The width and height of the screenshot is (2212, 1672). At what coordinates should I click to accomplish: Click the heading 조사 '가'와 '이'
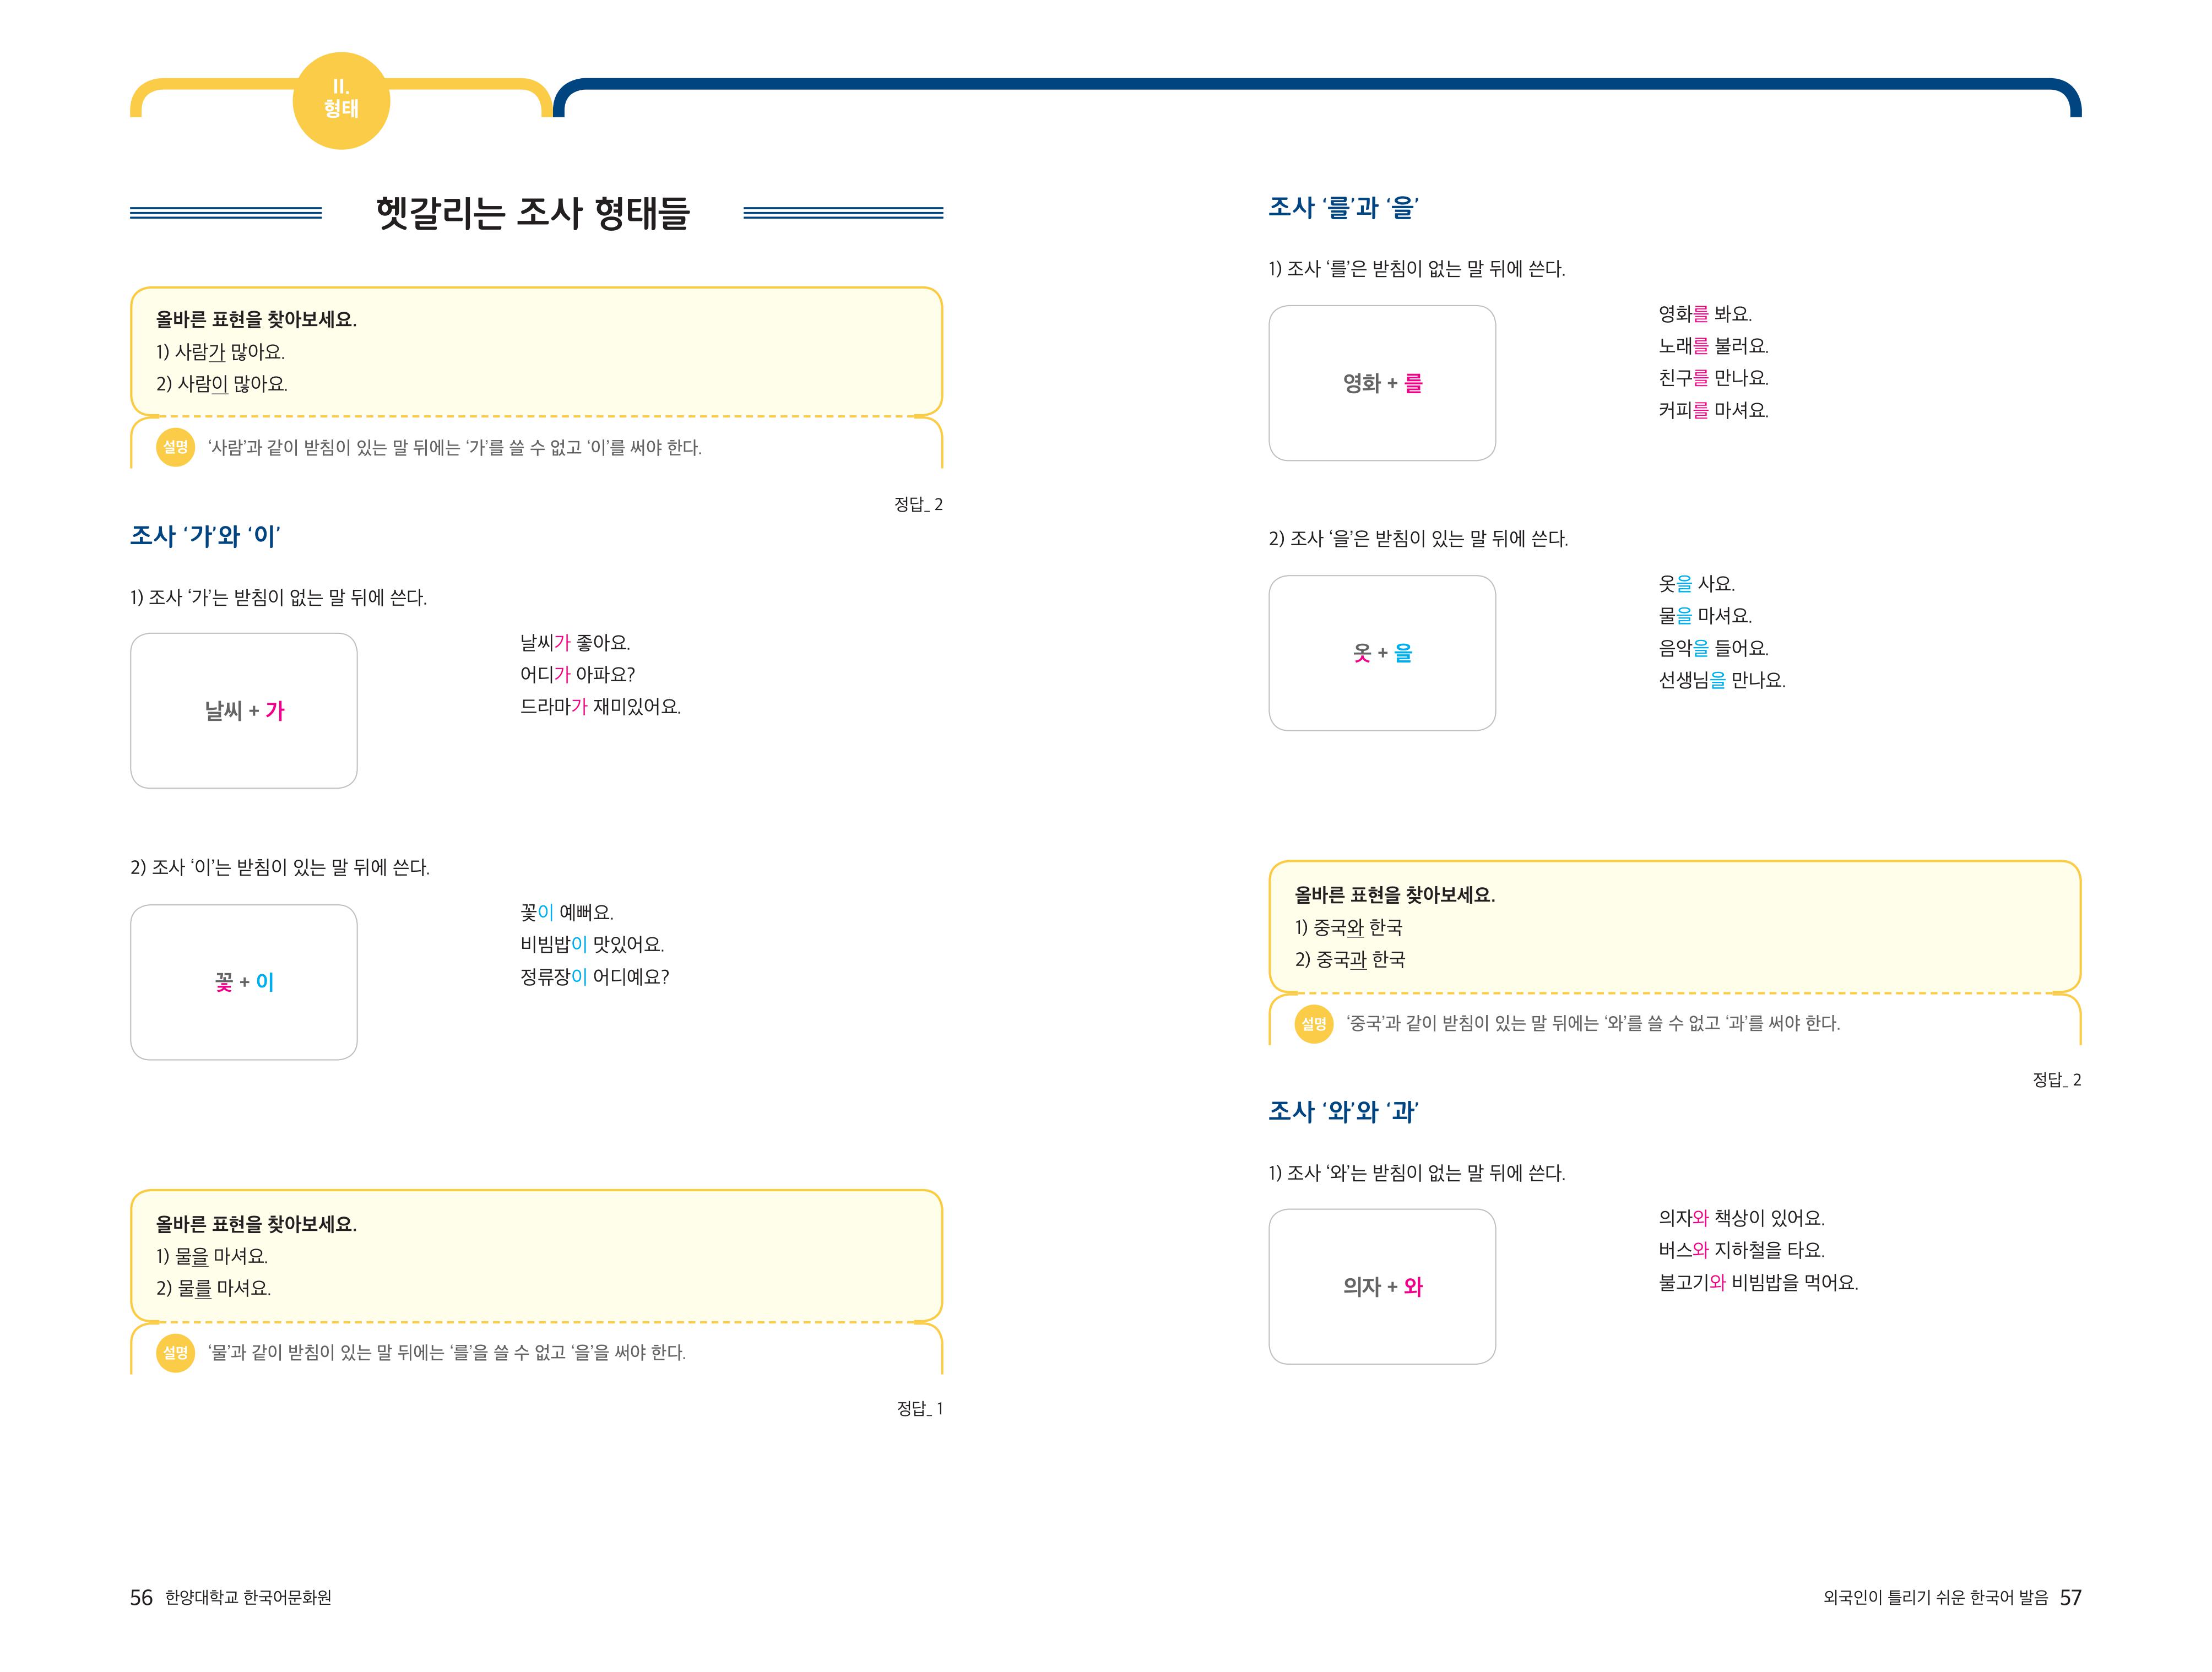point(205,536)
